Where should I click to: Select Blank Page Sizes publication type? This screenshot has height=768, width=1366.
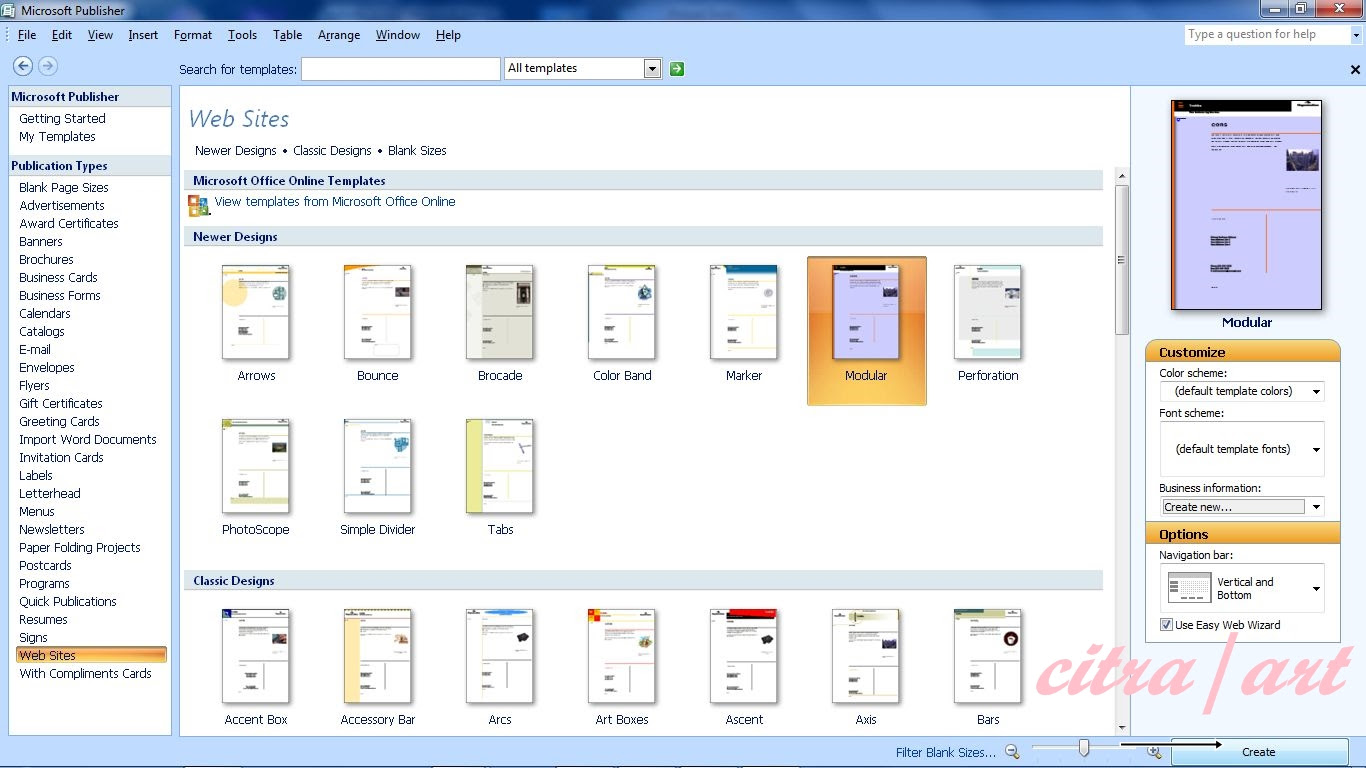tap(64, 187)
